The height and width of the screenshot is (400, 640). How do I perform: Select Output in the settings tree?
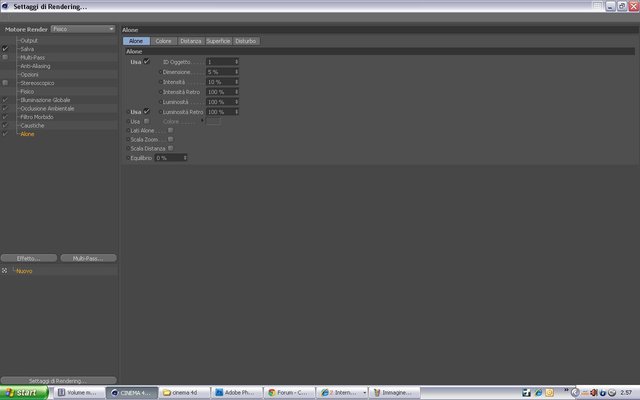[29, 40]
